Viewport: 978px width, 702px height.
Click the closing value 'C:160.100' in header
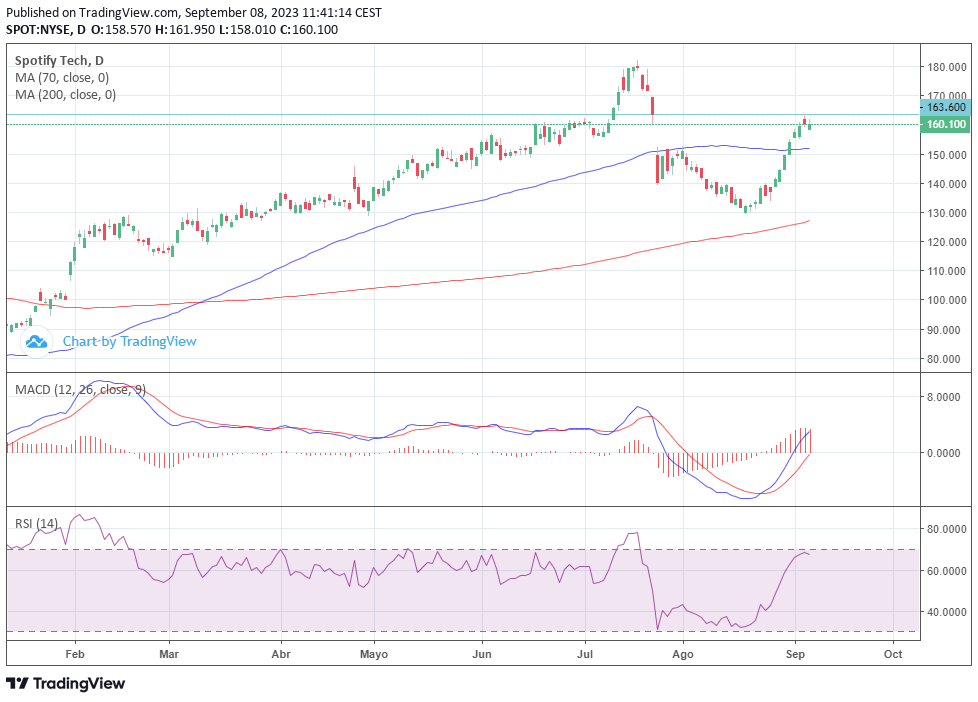click(309, 30)
